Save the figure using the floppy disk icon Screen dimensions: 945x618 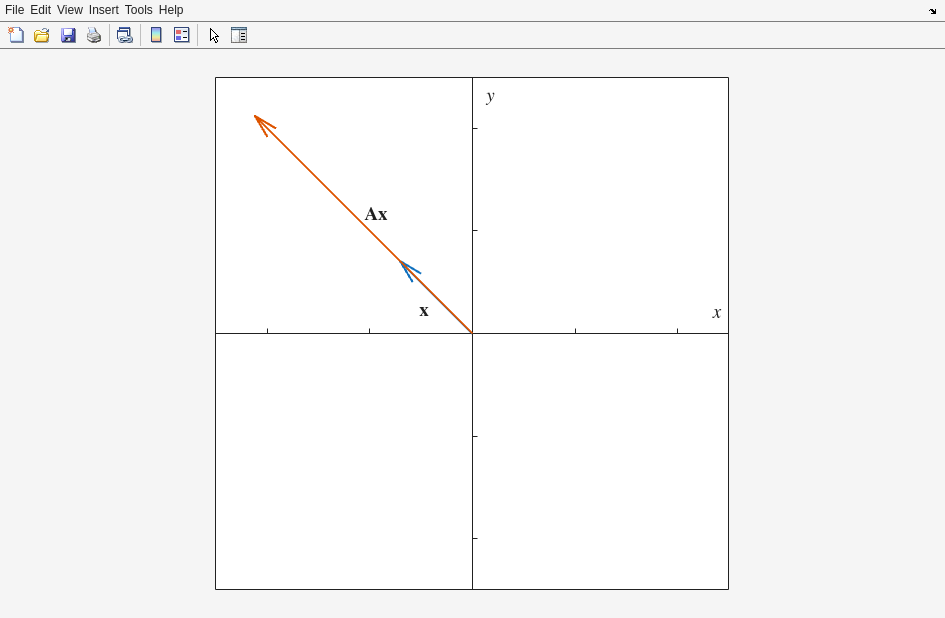(68, 35)
